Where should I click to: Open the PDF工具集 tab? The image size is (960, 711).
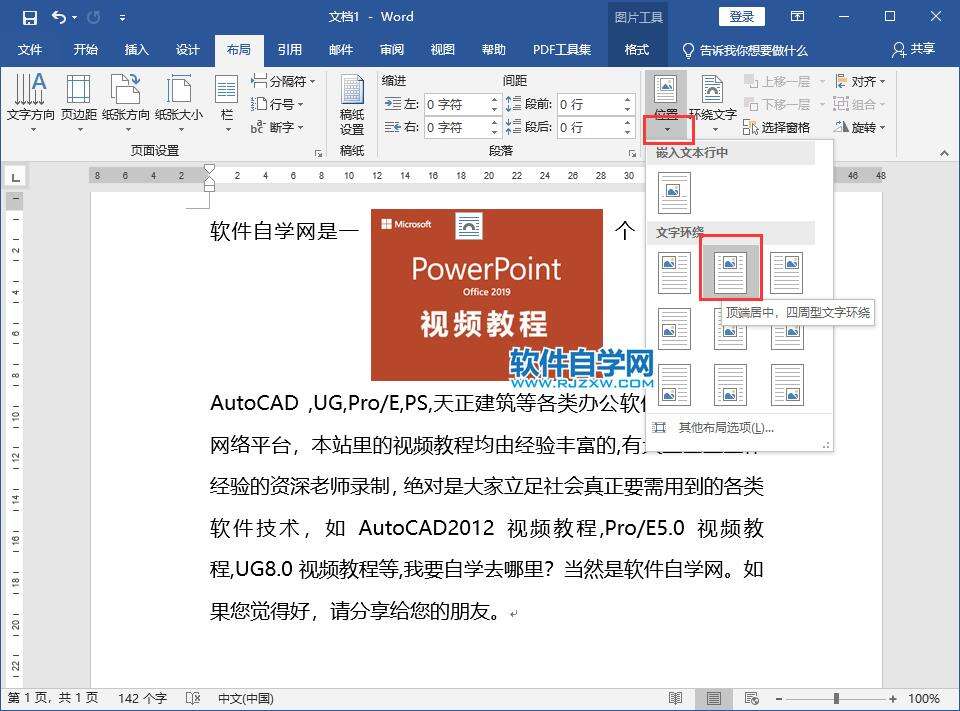[561, 50]
